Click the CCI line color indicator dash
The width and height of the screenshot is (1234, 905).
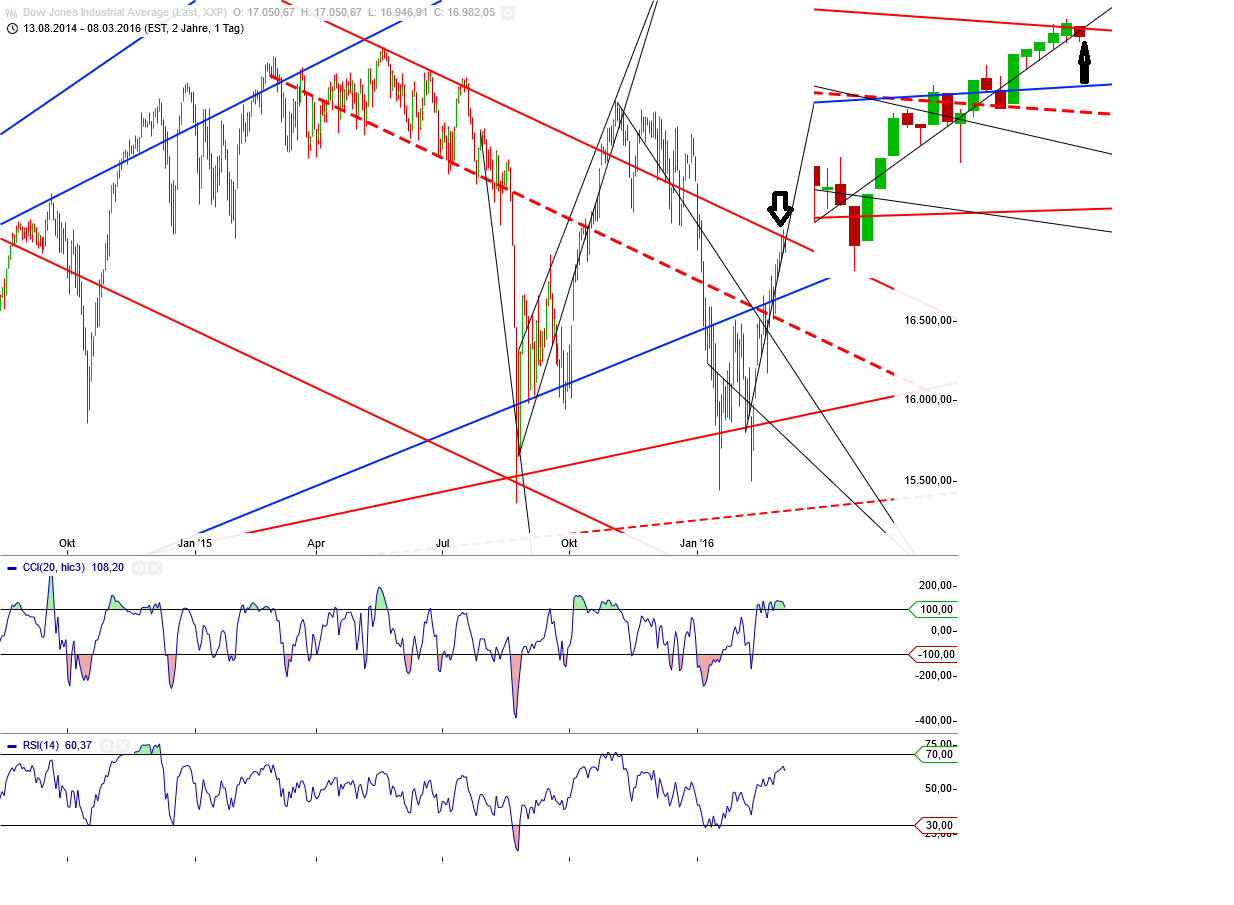tap(11, 567)
